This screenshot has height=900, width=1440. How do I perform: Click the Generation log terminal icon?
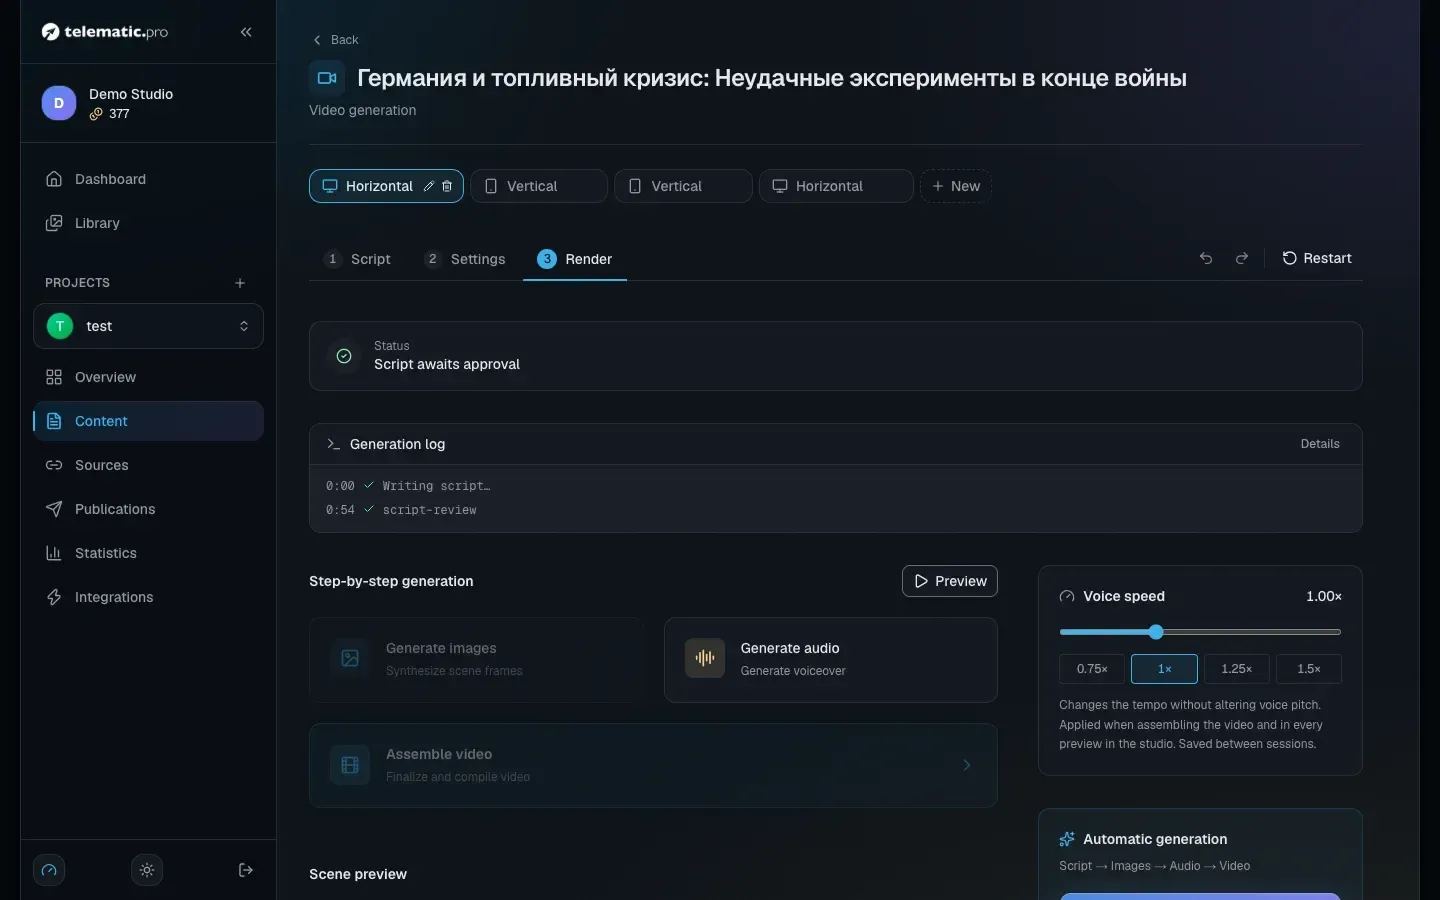(334, 444)
